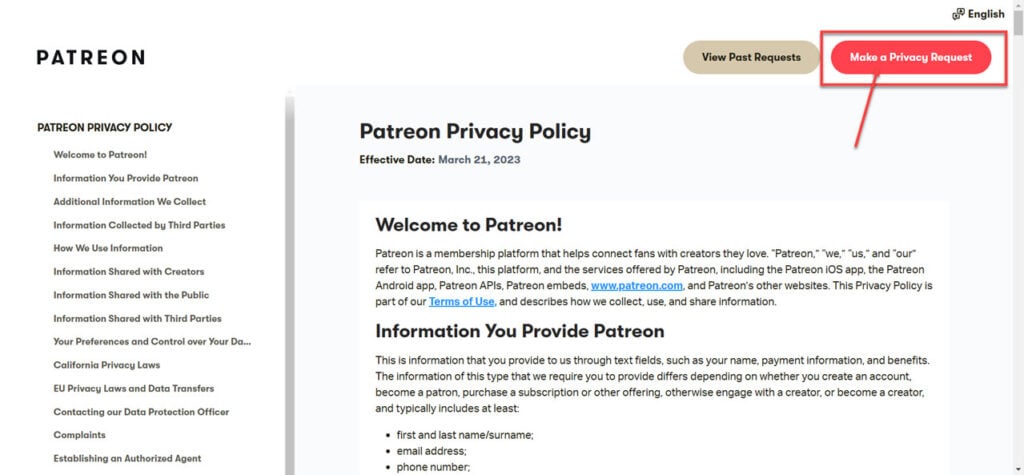Open the Terms of Use link
This screenshot has width=1024, height=475.
462,302
